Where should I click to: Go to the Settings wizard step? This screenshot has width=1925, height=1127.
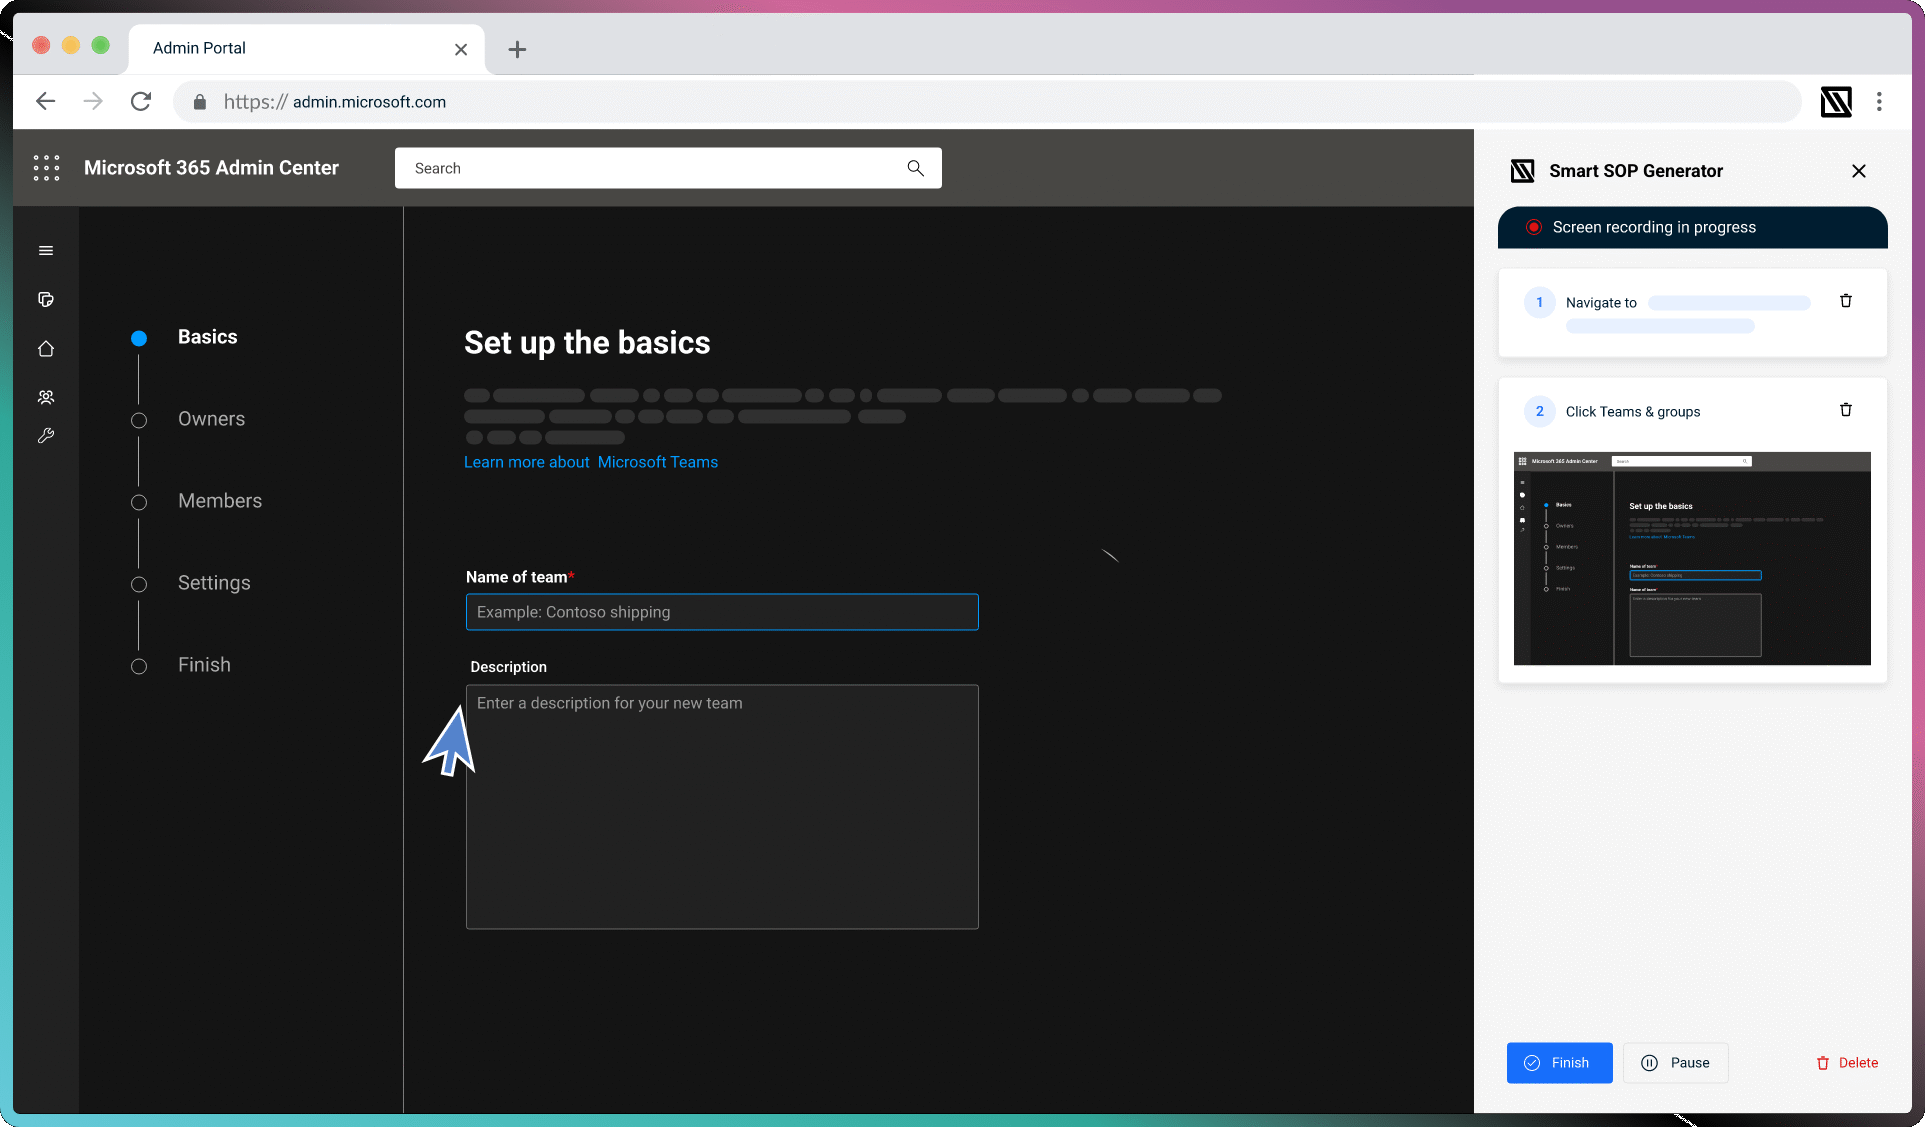point(214,583)
